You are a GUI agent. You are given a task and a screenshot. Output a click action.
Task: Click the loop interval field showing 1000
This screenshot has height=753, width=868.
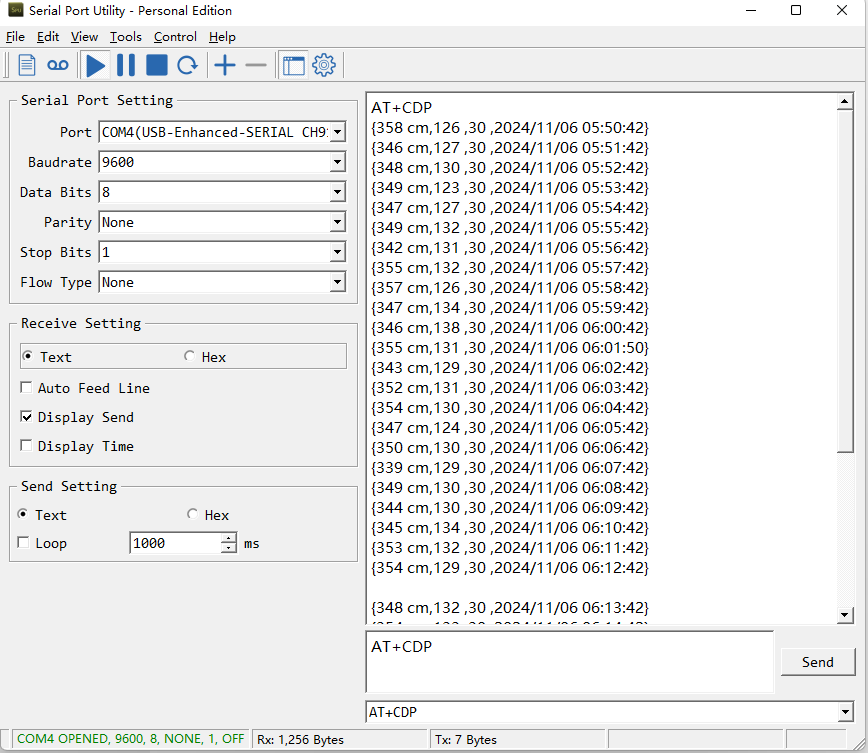[175, 543]
